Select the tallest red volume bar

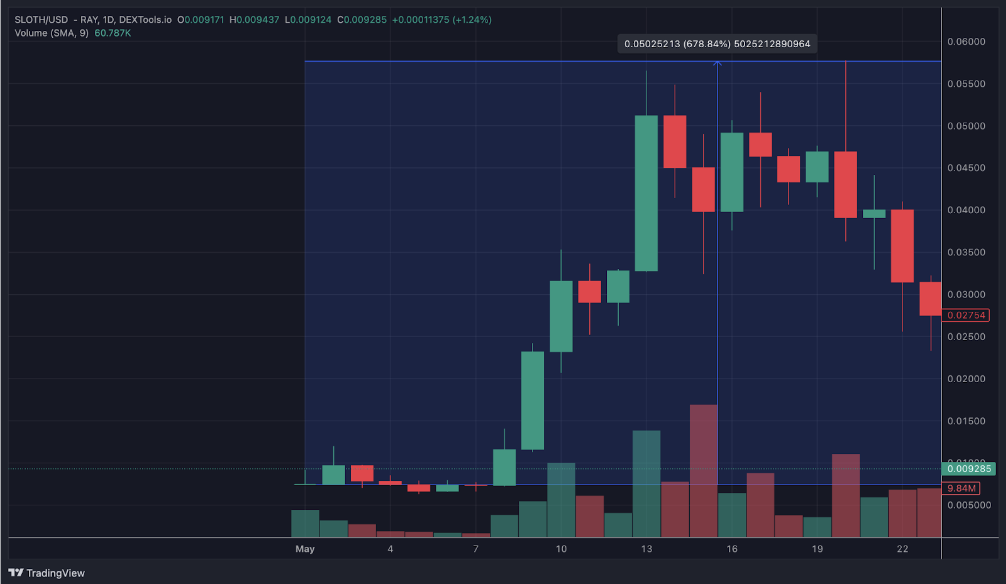tap(703, 470)
